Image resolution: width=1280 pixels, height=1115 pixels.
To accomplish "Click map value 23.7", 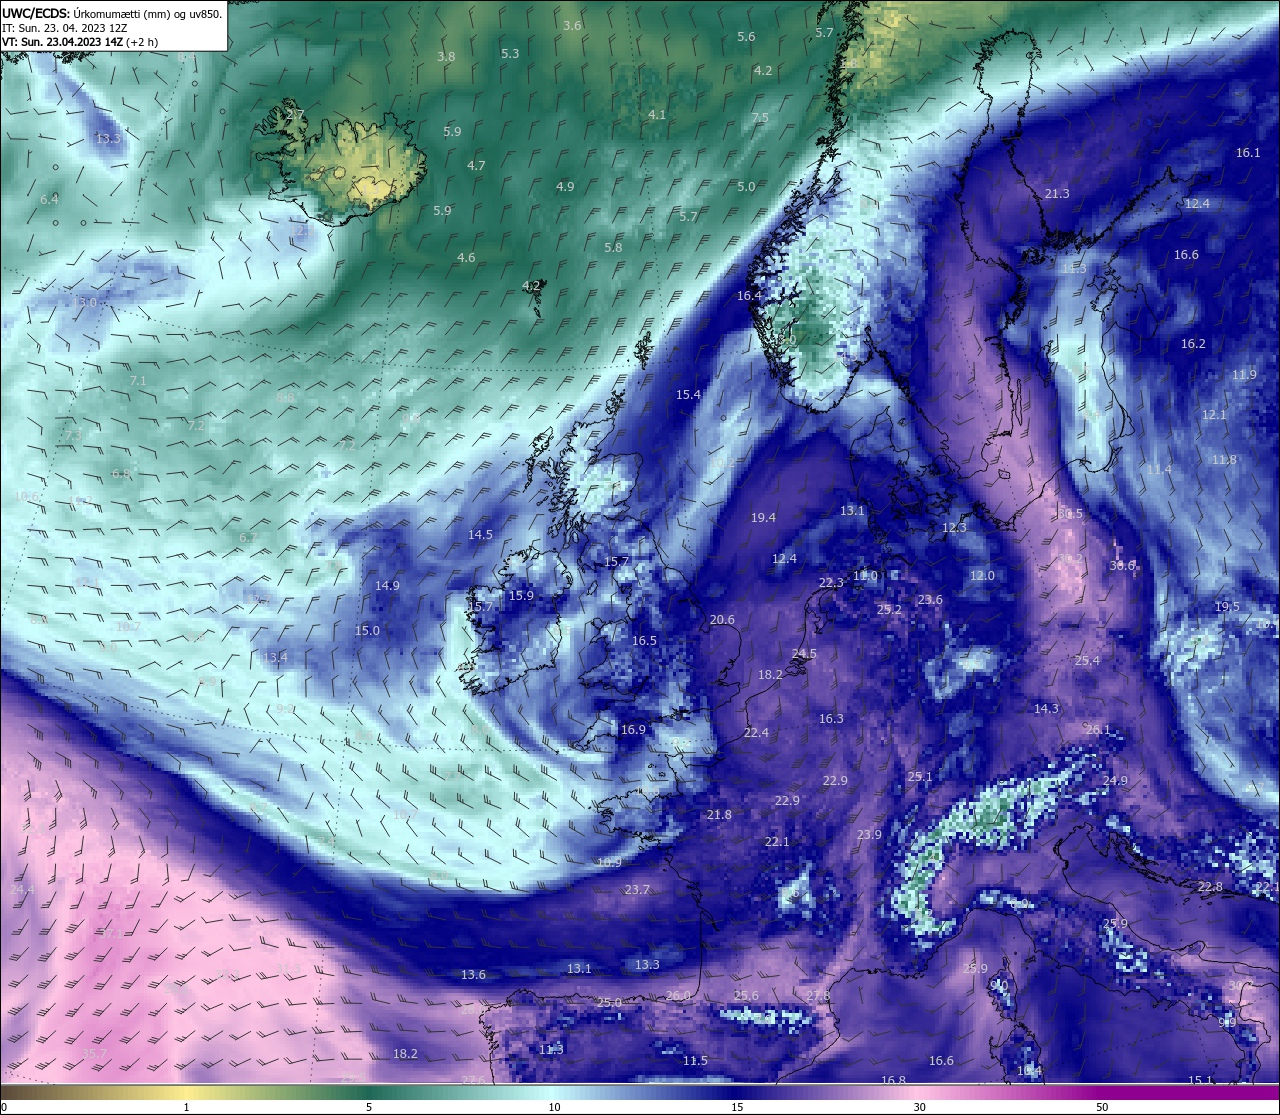I will click(x=637, y=889).
